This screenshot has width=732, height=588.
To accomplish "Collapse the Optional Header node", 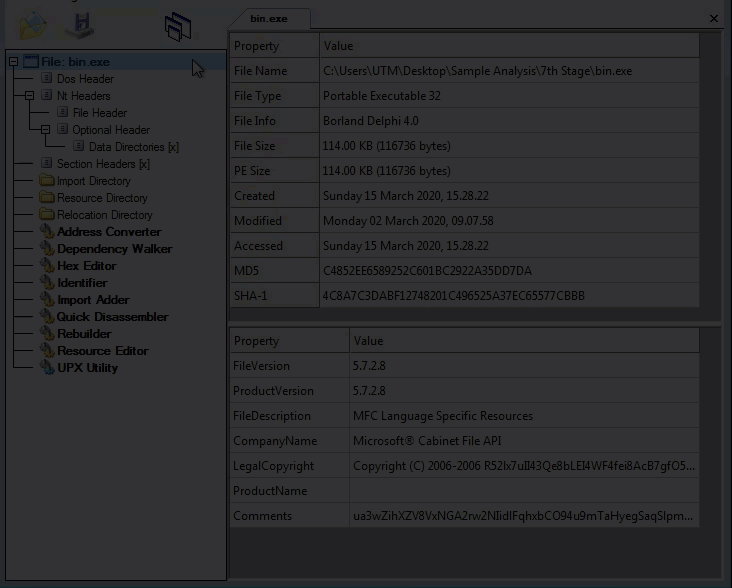I will 45,130.
